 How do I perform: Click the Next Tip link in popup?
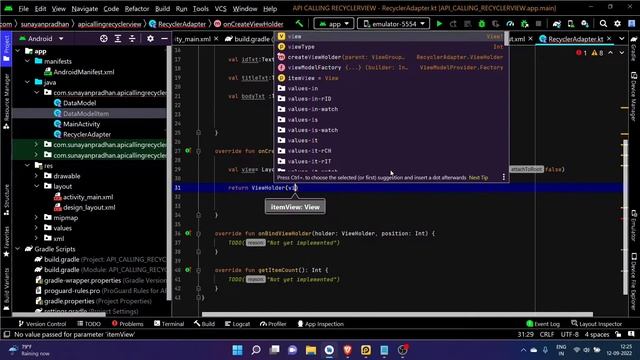pos(478,178)
